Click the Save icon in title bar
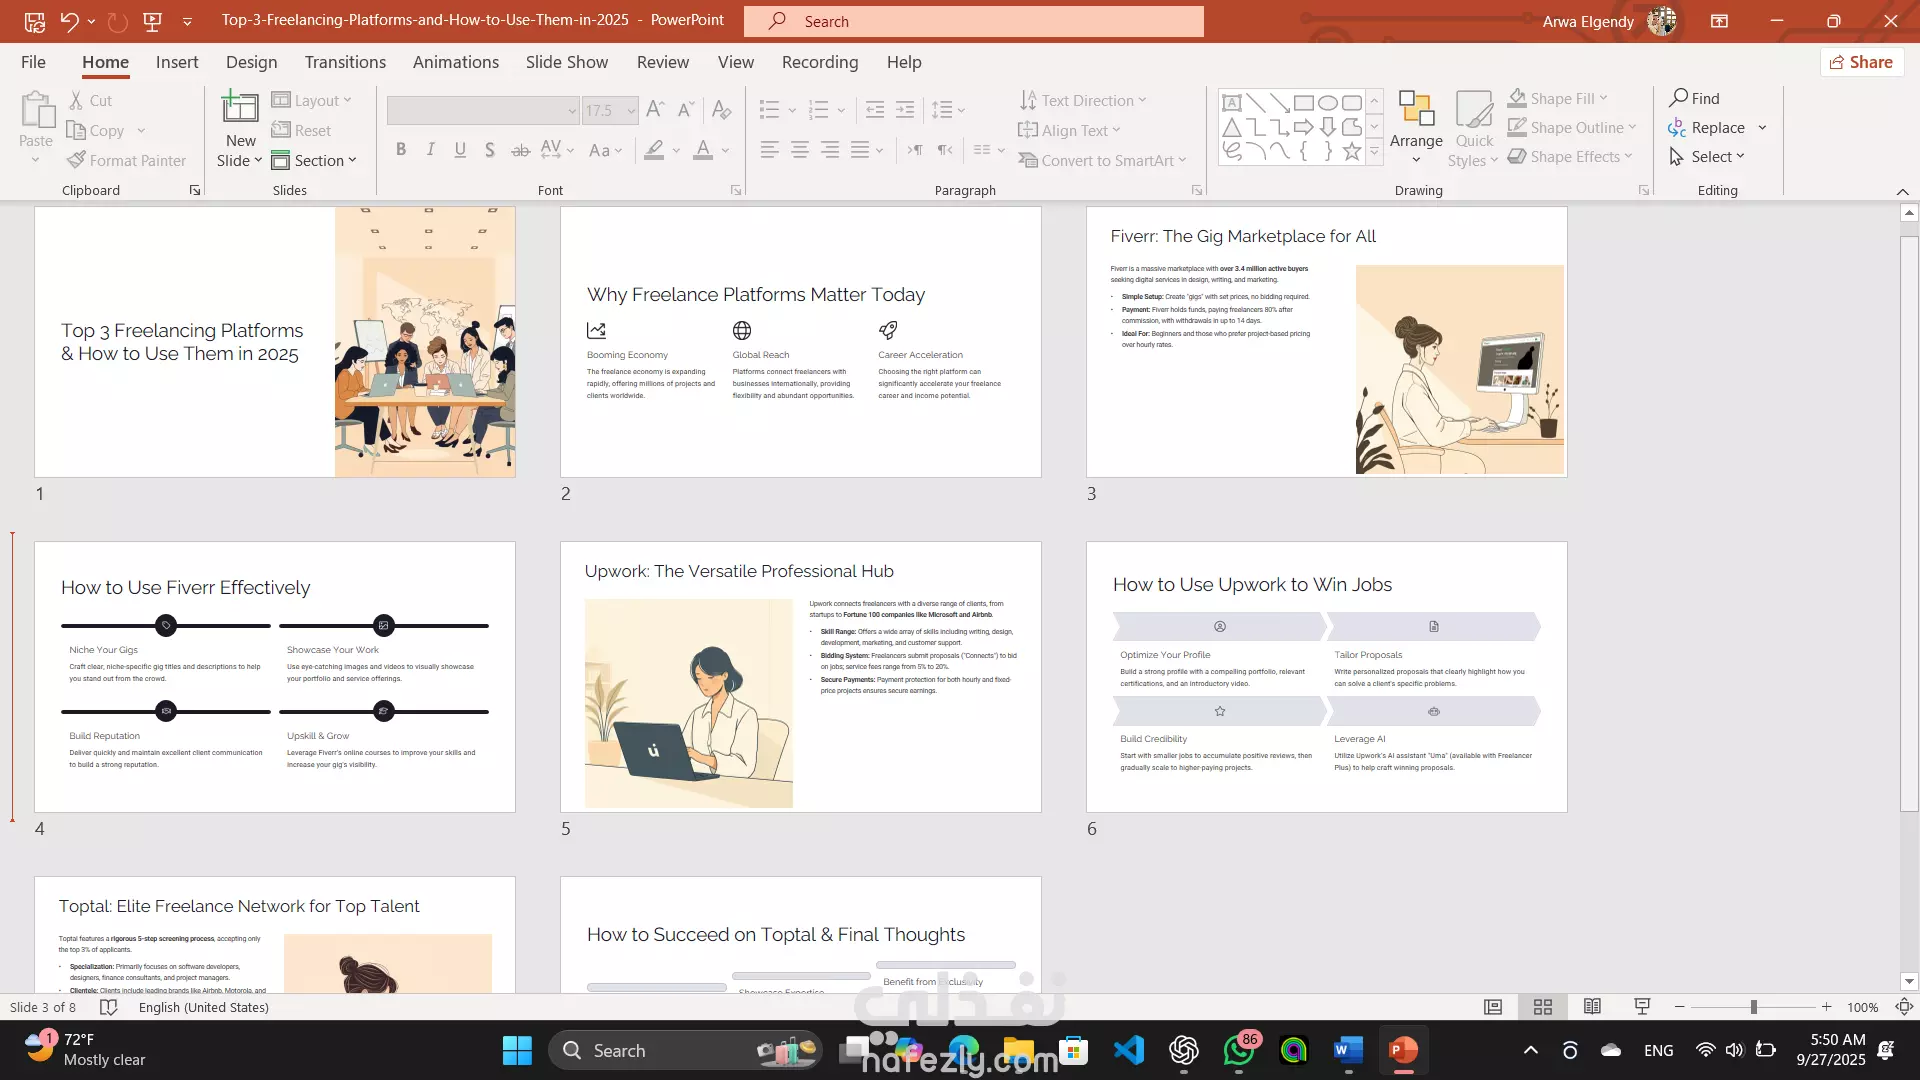The height and width of the screenshot is (1080, 1920). tap(34, 21)
